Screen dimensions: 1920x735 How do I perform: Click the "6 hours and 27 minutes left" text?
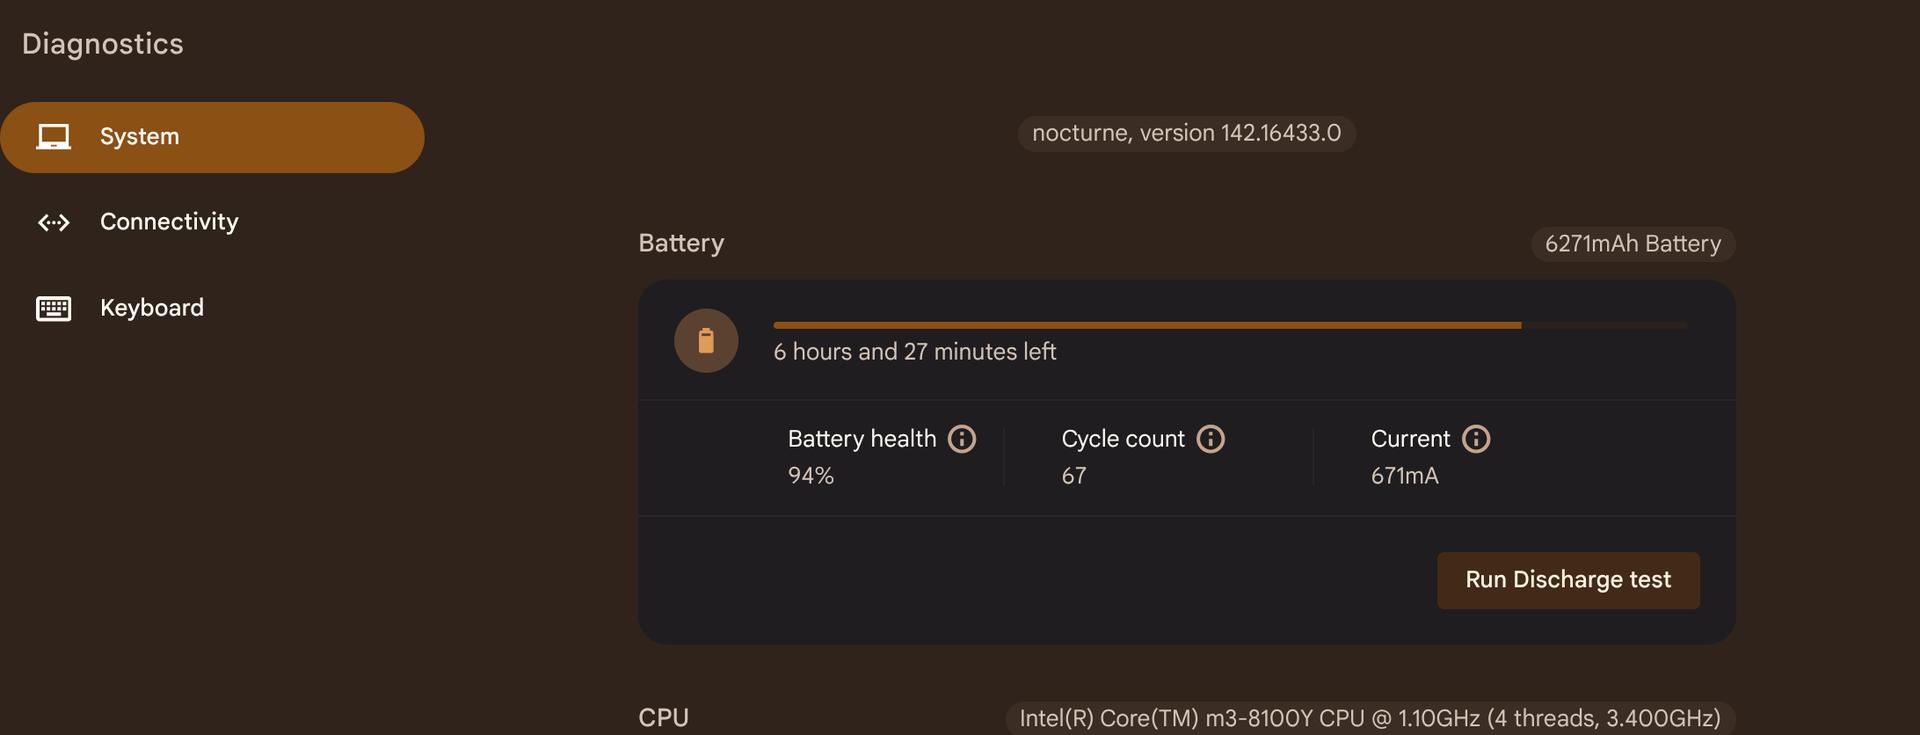click(x=914, y=352)
